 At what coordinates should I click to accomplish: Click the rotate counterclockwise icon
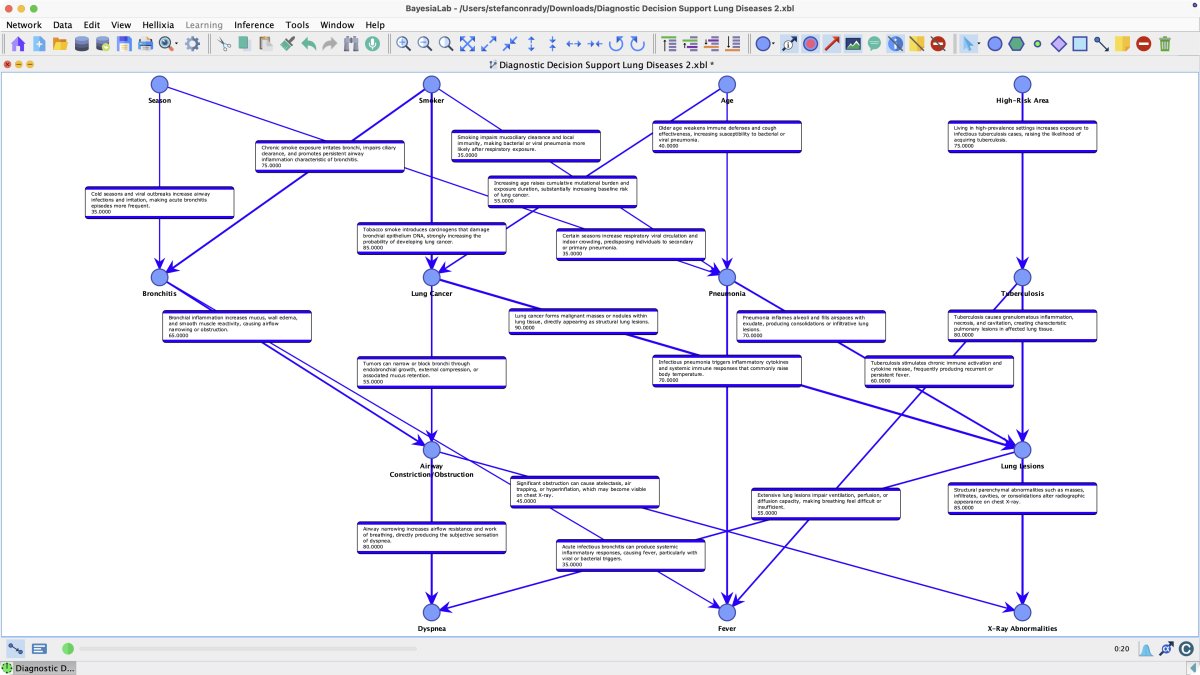616,44
